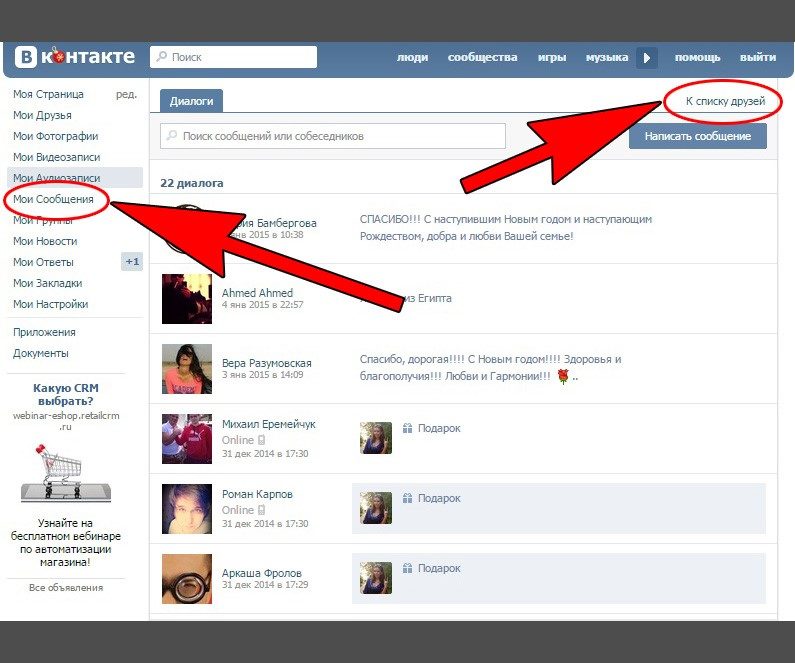Click the gift icon in Михаил Еремейчук's message
795x663 pixels.
407,428
